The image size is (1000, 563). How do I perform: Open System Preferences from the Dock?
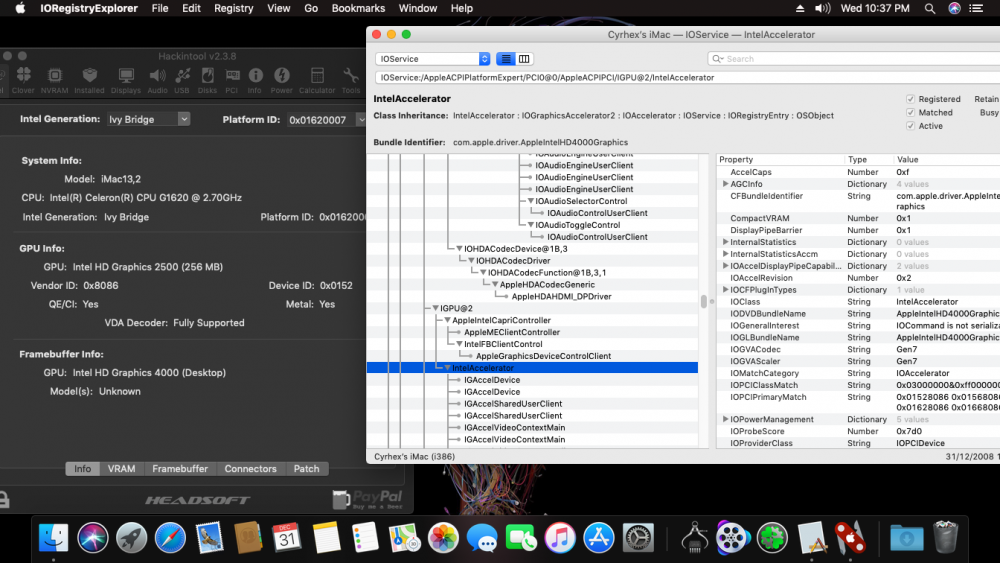click(x=638, y=537)
